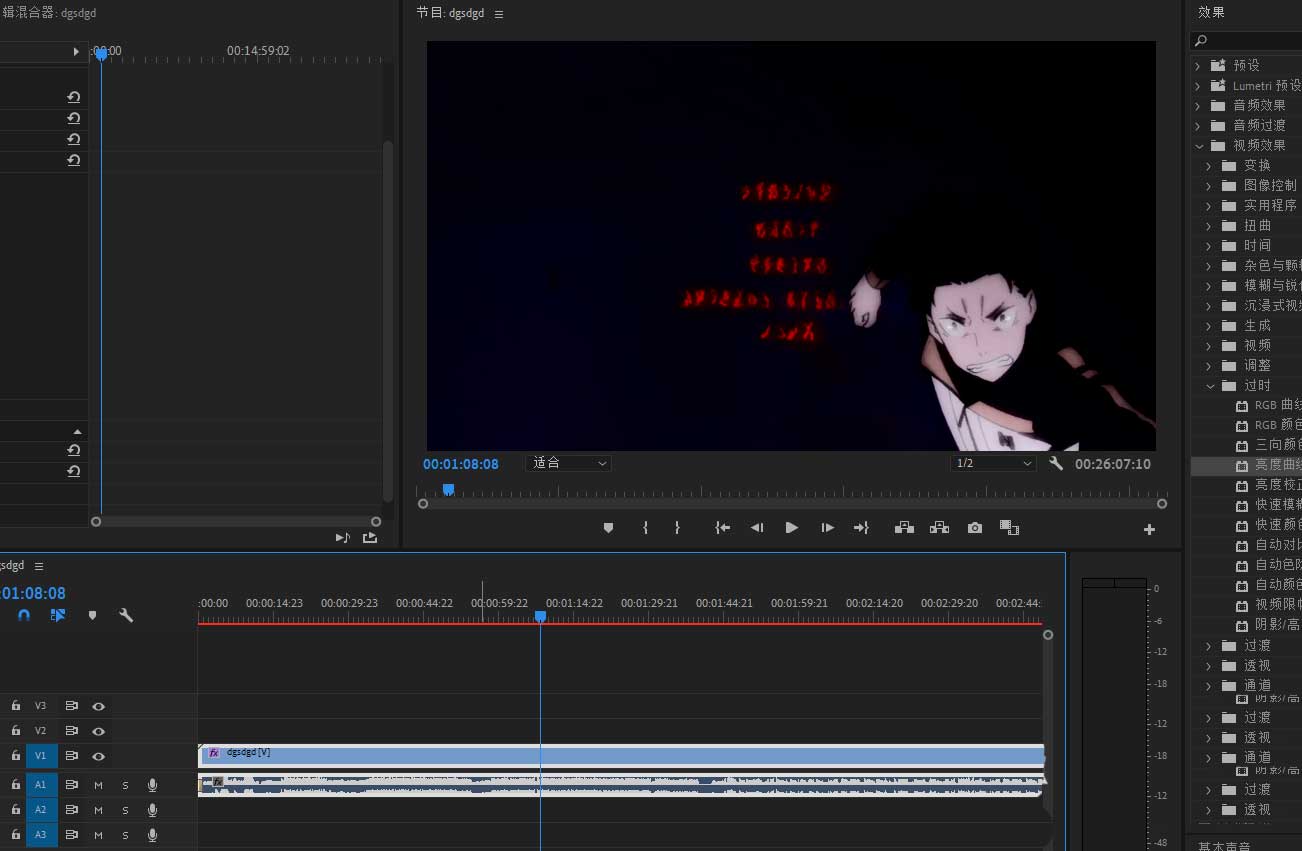Select the audio clip mixer dgsdgd tab
1302x851 pixels.
pyautogui.click(x=48, y=13)
